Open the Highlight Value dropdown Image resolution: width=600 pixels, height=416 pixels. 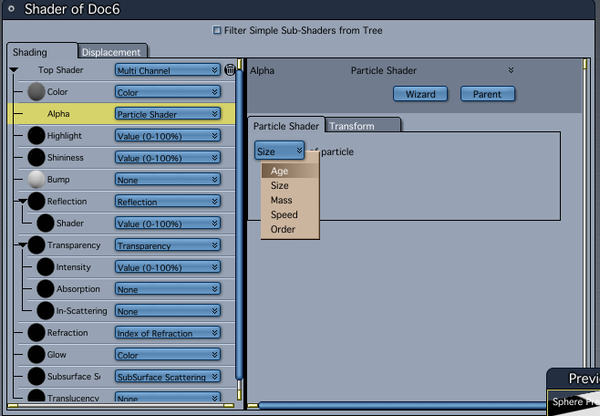coord(168,136)
